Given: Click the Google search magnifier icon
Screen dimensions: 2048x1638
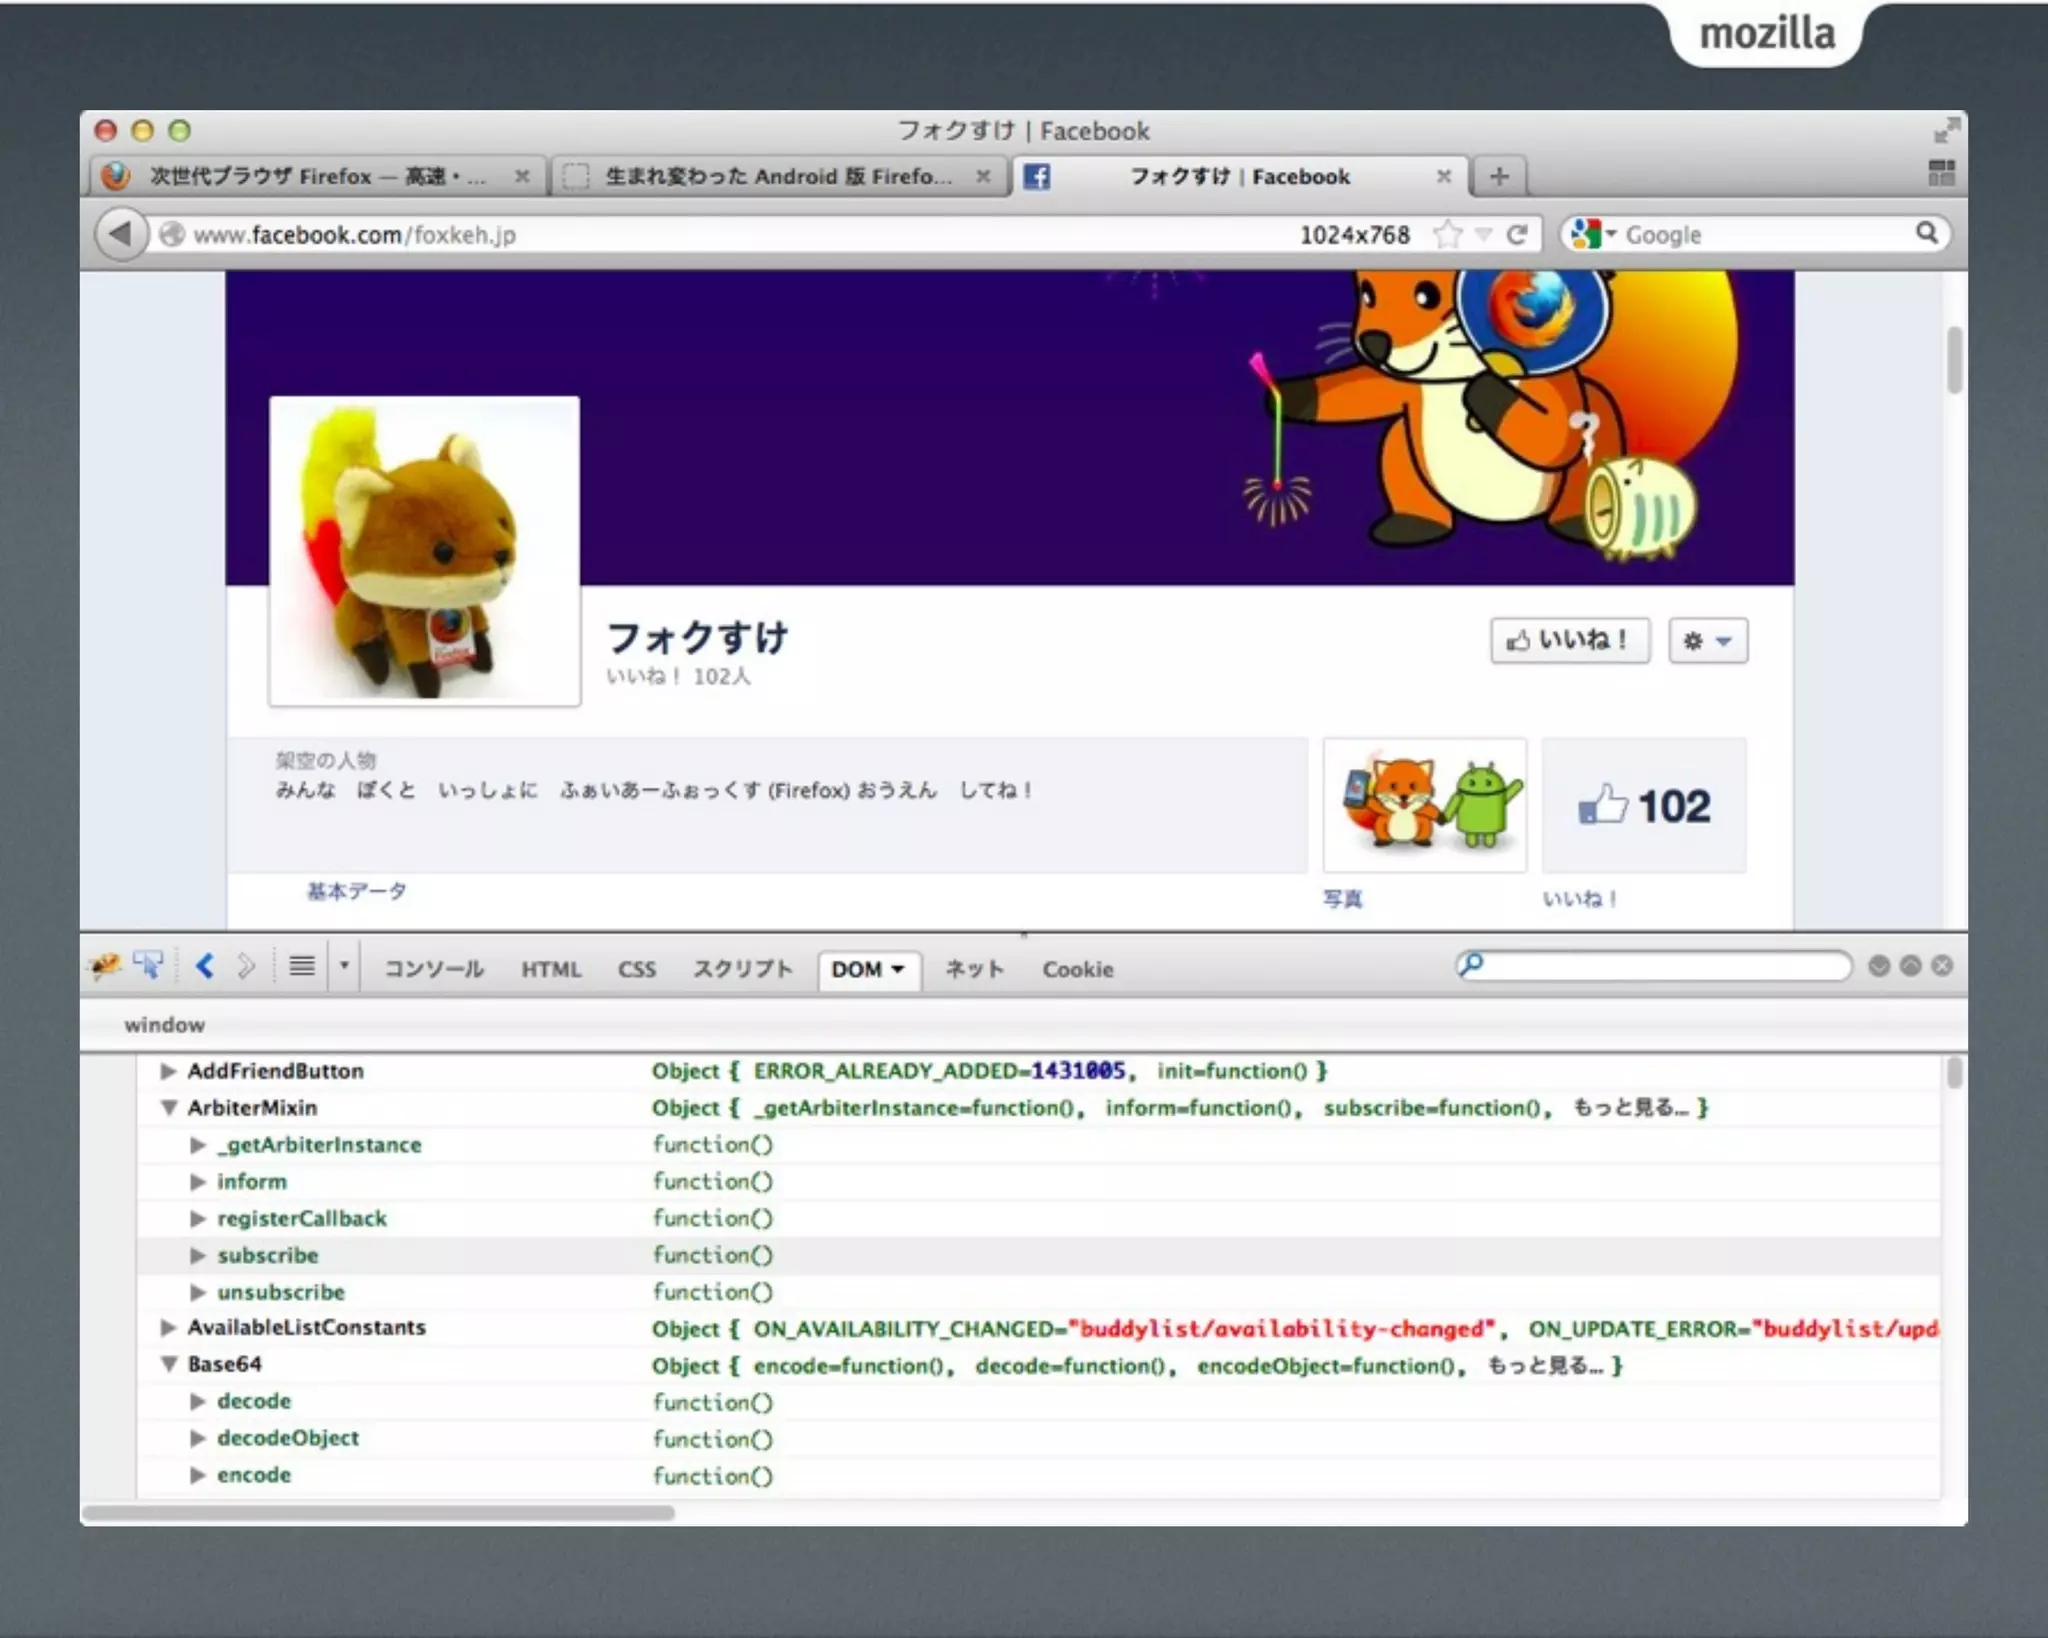Looking at the screenshot, I should (1926, 233).
